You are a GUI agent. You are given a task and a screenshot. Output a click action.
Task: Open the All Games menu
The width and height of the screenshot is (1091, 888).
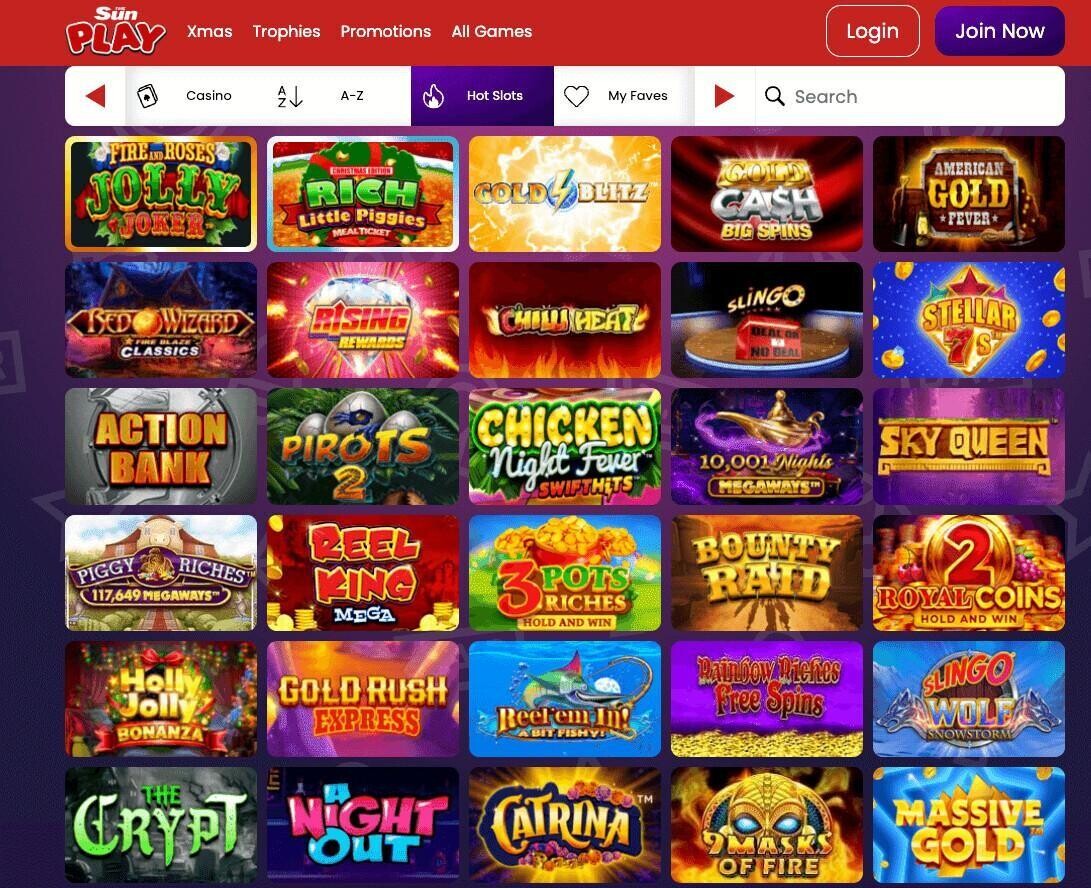point(491,31)
